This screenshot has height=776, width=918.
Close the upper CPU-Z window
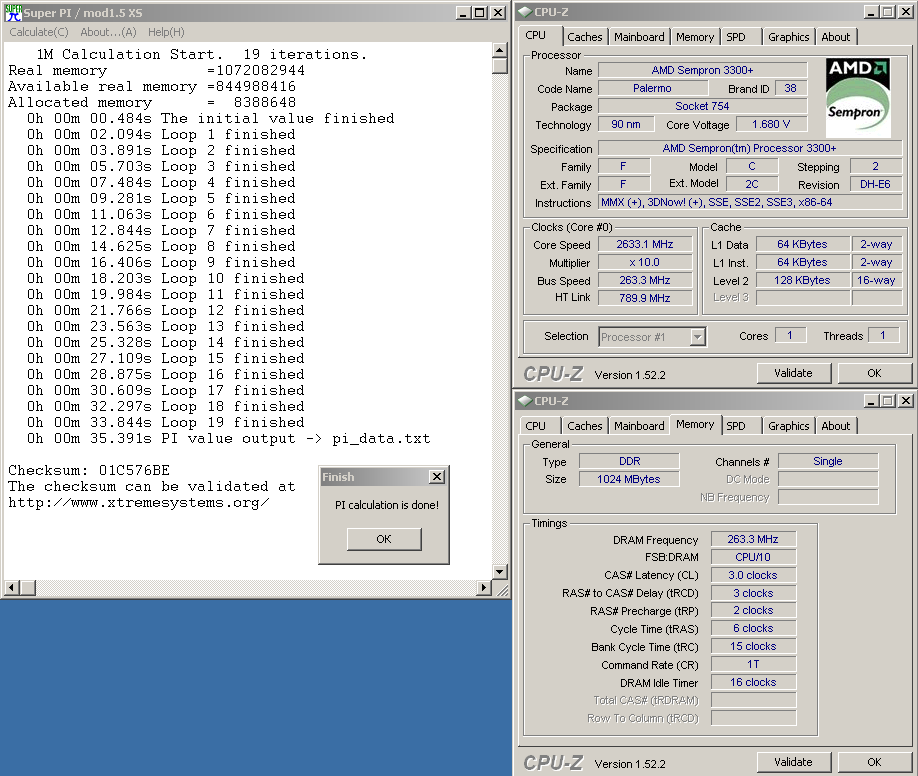pyautogui.click(x=906, y=12)
